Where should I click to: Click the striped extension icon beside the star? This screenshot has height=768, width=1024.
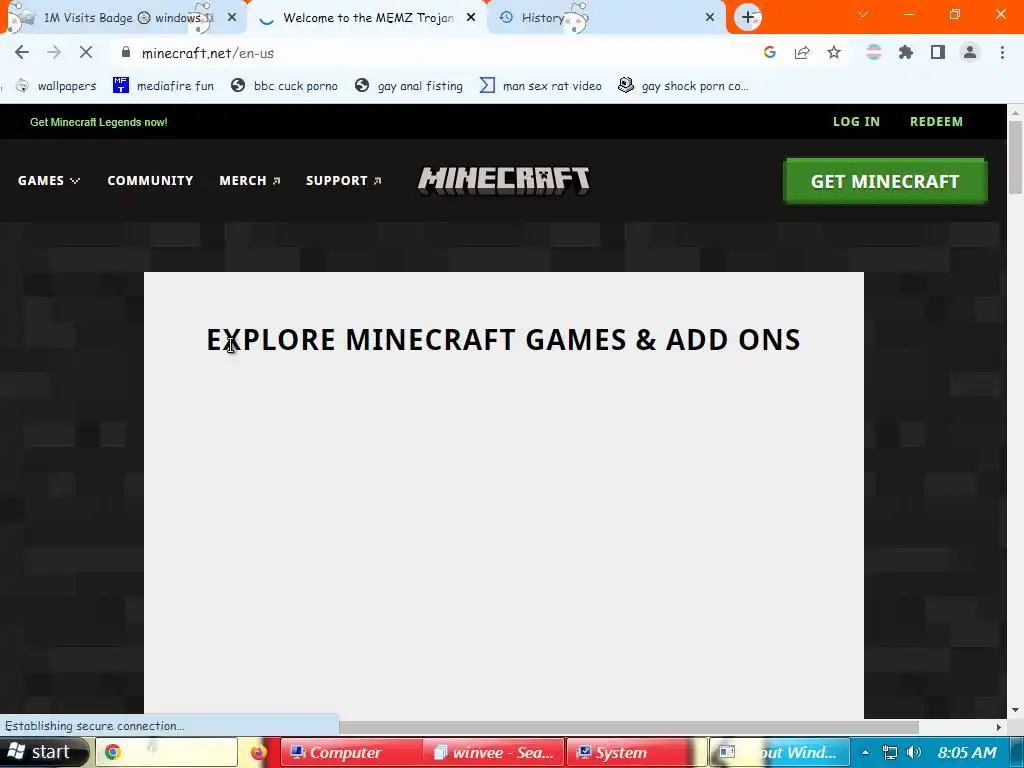873,53
